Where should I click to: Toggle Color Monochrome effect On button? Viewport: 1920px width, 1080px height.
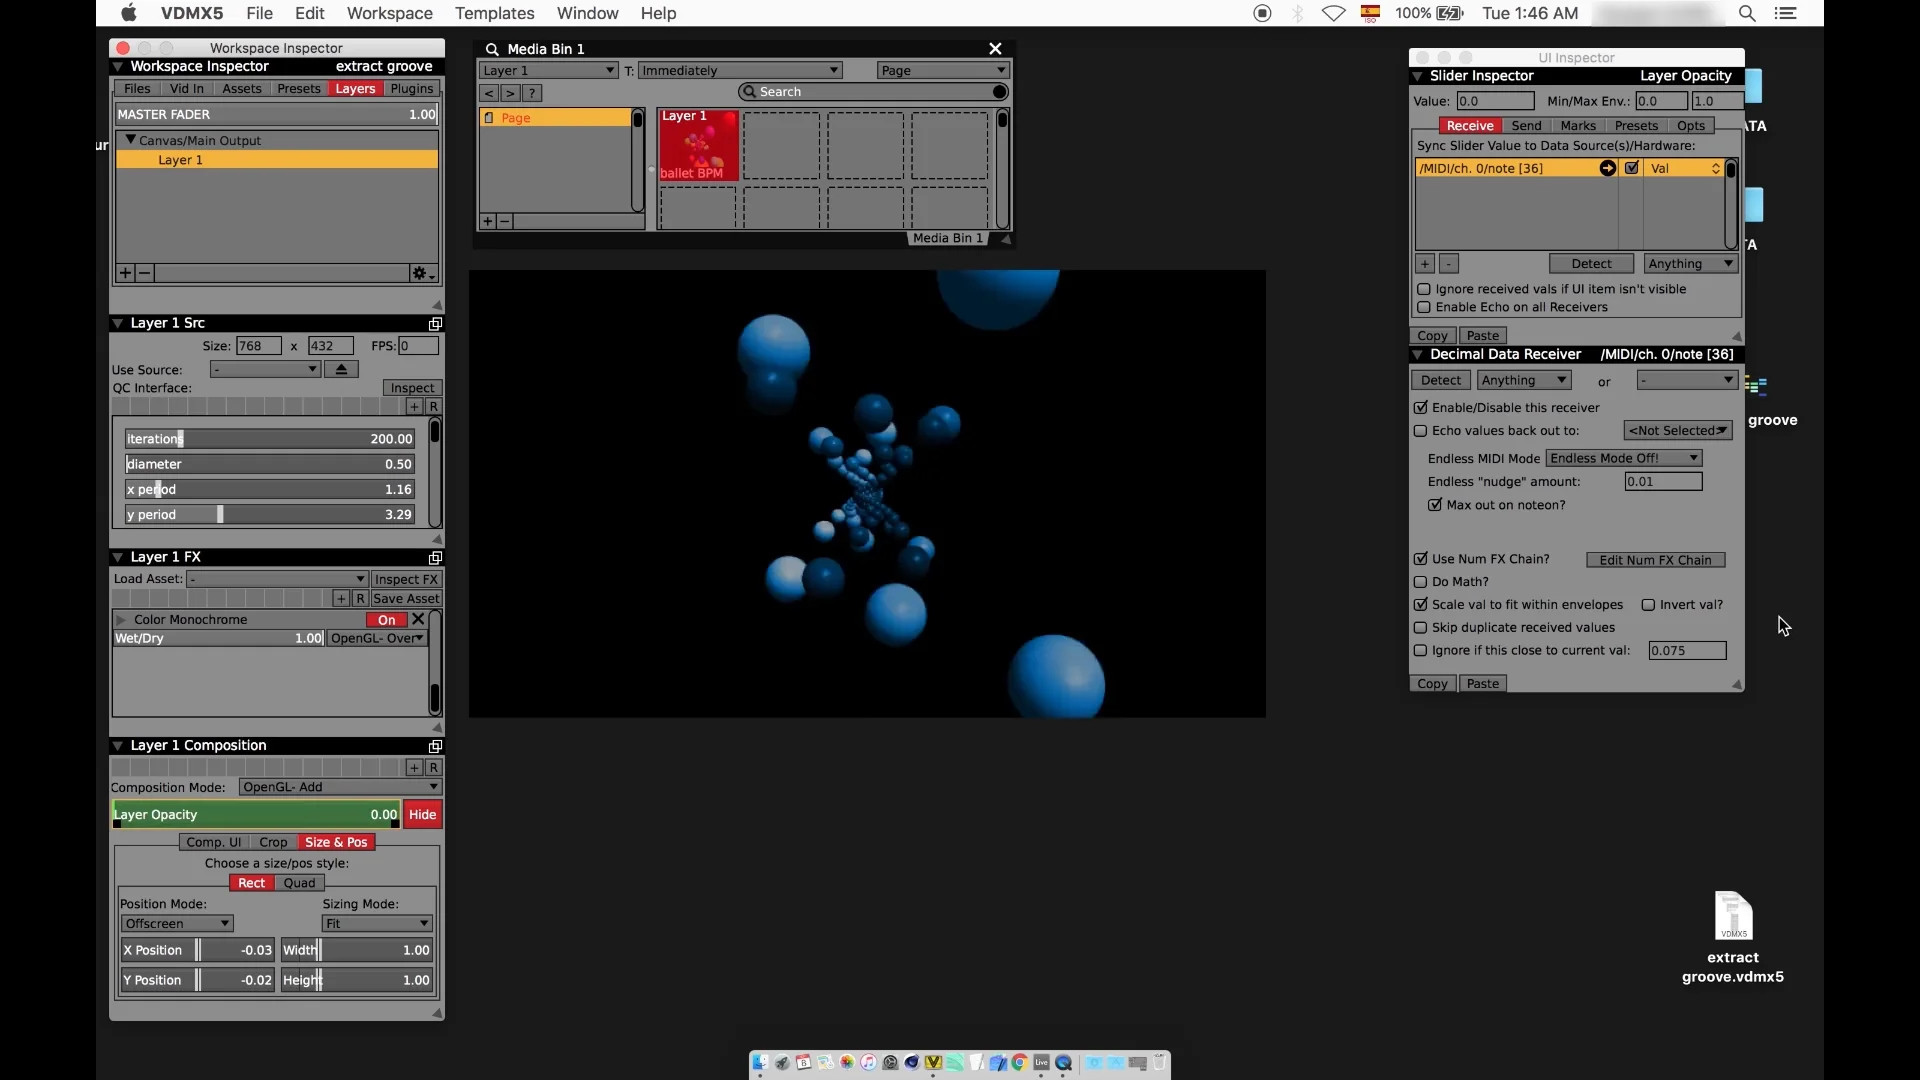(386, 618)
